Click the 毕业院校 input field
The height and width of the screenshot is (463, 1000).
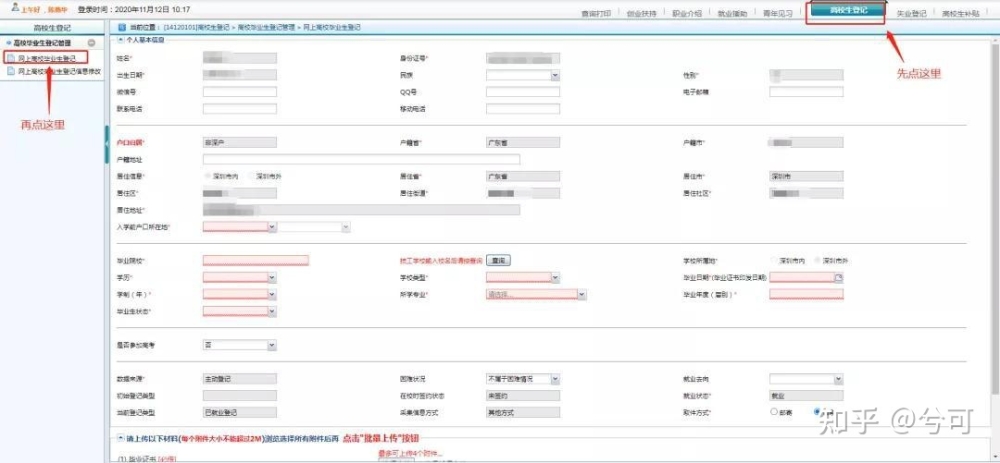(256, 260)
